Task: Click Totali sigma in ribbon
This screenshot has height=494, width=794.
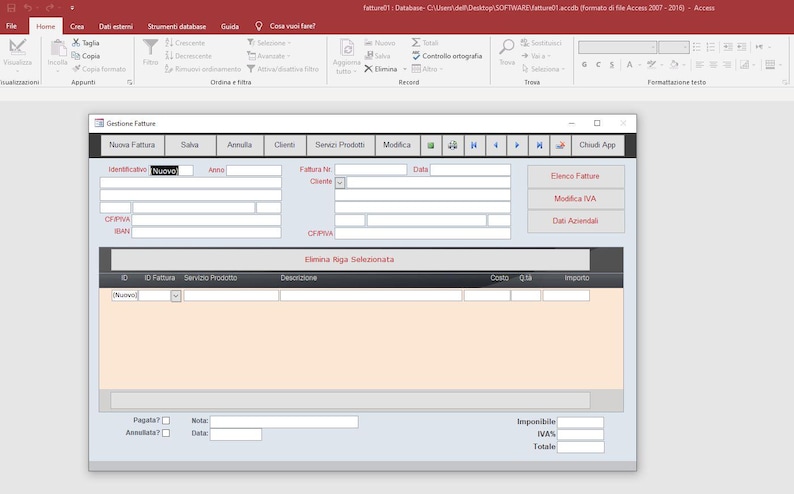Action: tap(425, 43)
